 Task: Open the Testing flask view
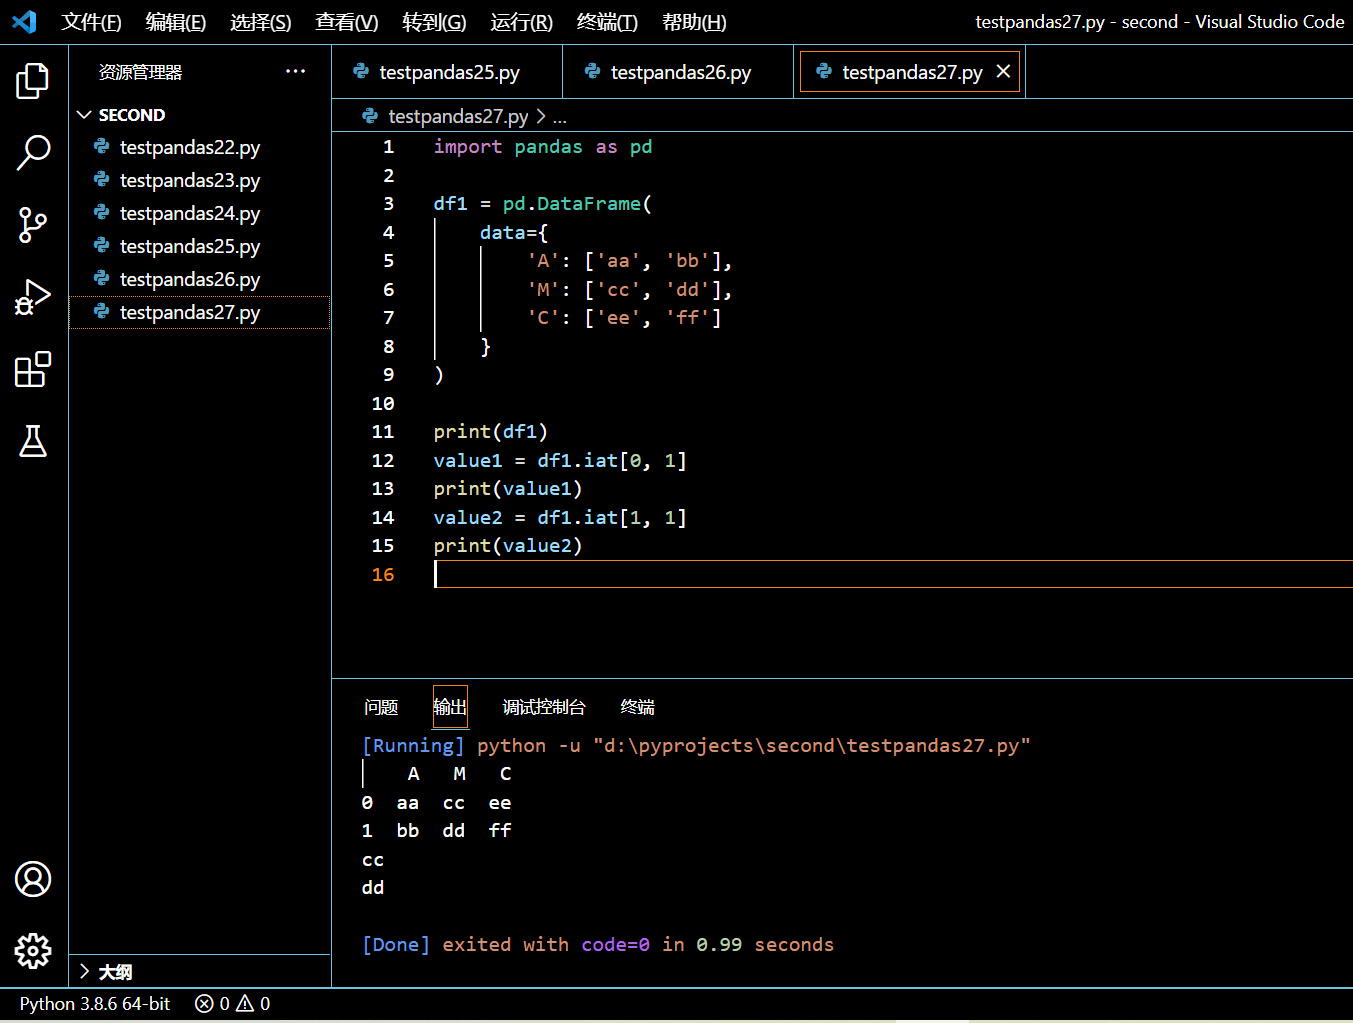[x=33, y=441]
